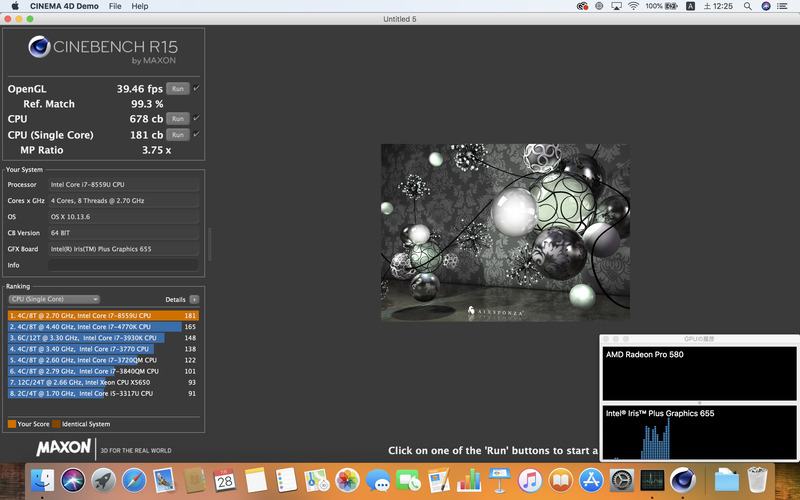The width and height of the screenshot is (800, 500).
Task: Click the Wi-Fi status icon
Action: tap(632, 6)
